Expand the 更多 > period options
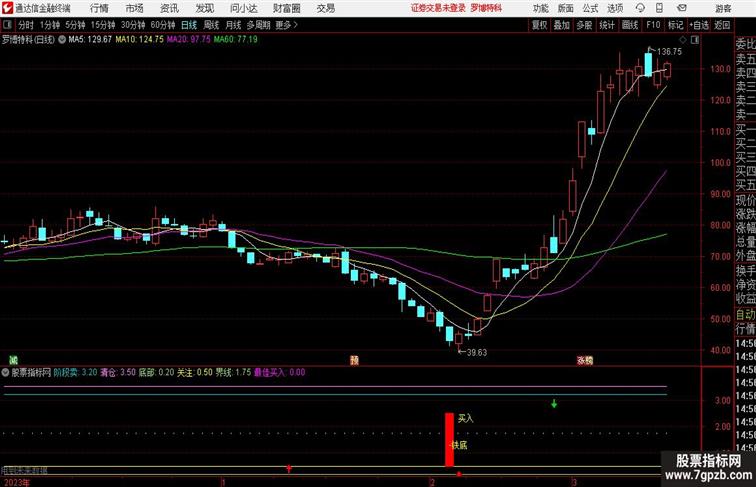This screenshot has width=756, height=487. pos(286,25)
